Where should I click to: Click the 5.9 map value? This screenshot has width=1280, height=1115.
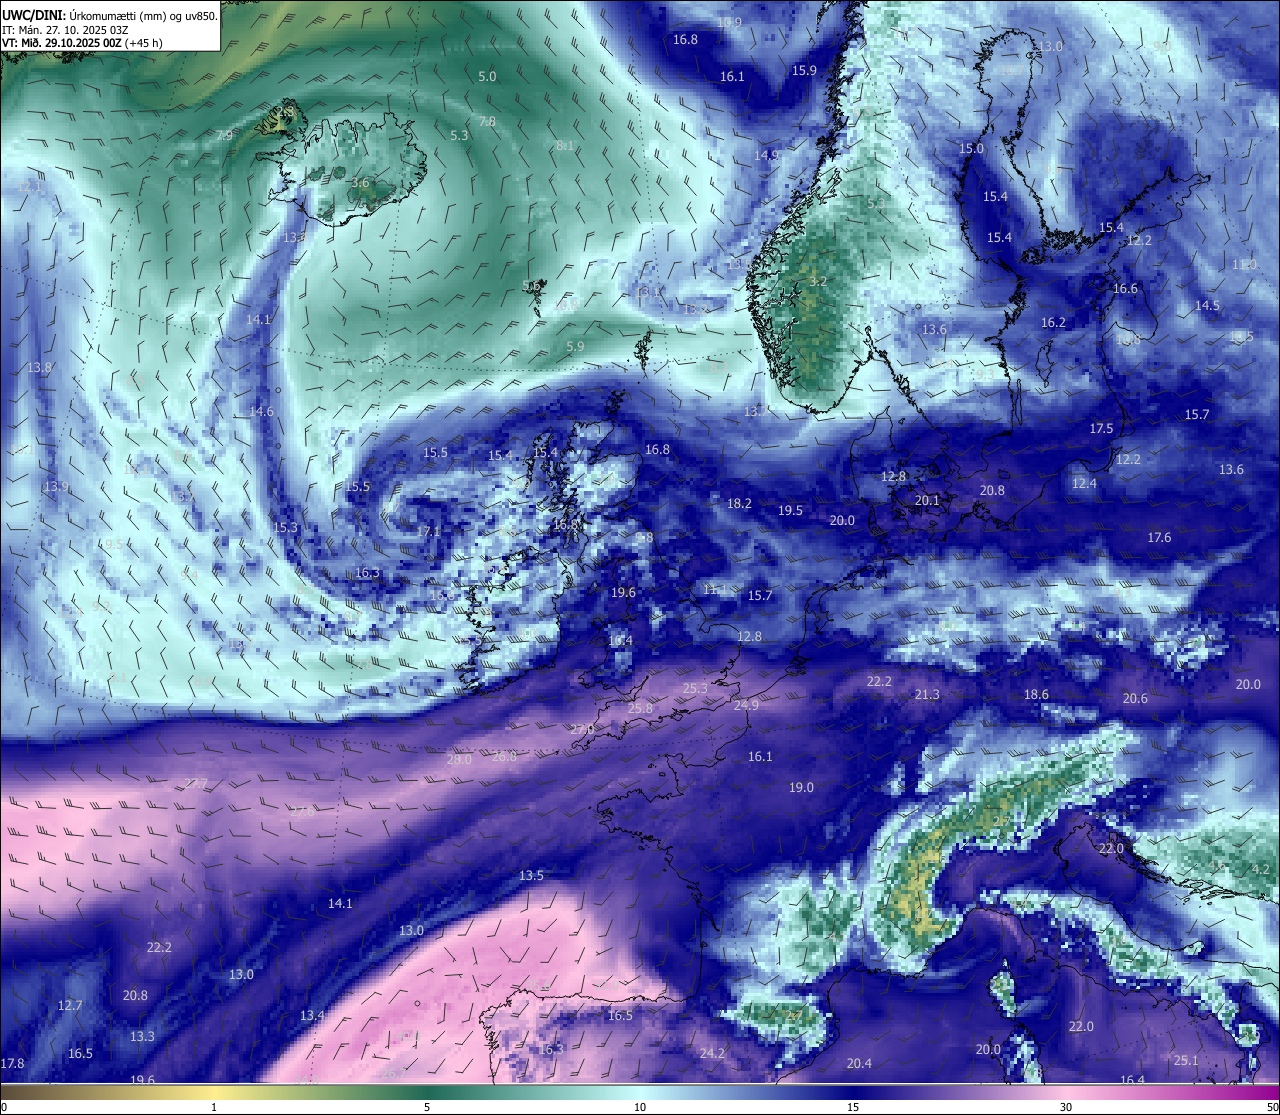(575, 346)
